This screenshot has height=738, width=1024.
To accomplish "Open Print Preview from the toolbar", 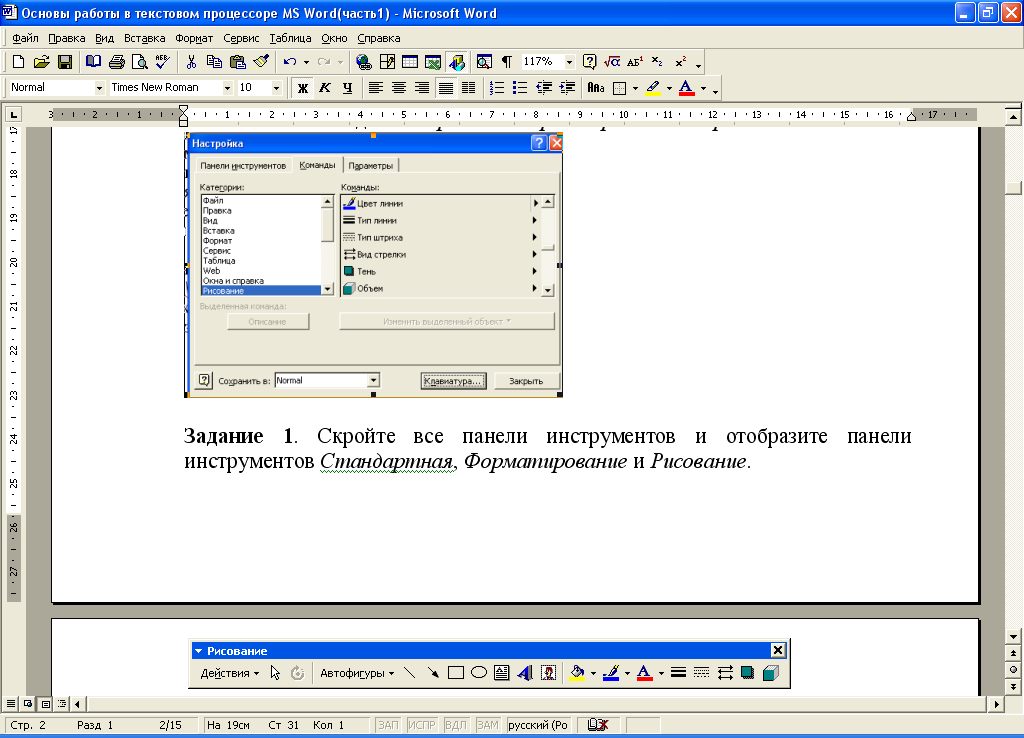I will [x=140, y=62].
